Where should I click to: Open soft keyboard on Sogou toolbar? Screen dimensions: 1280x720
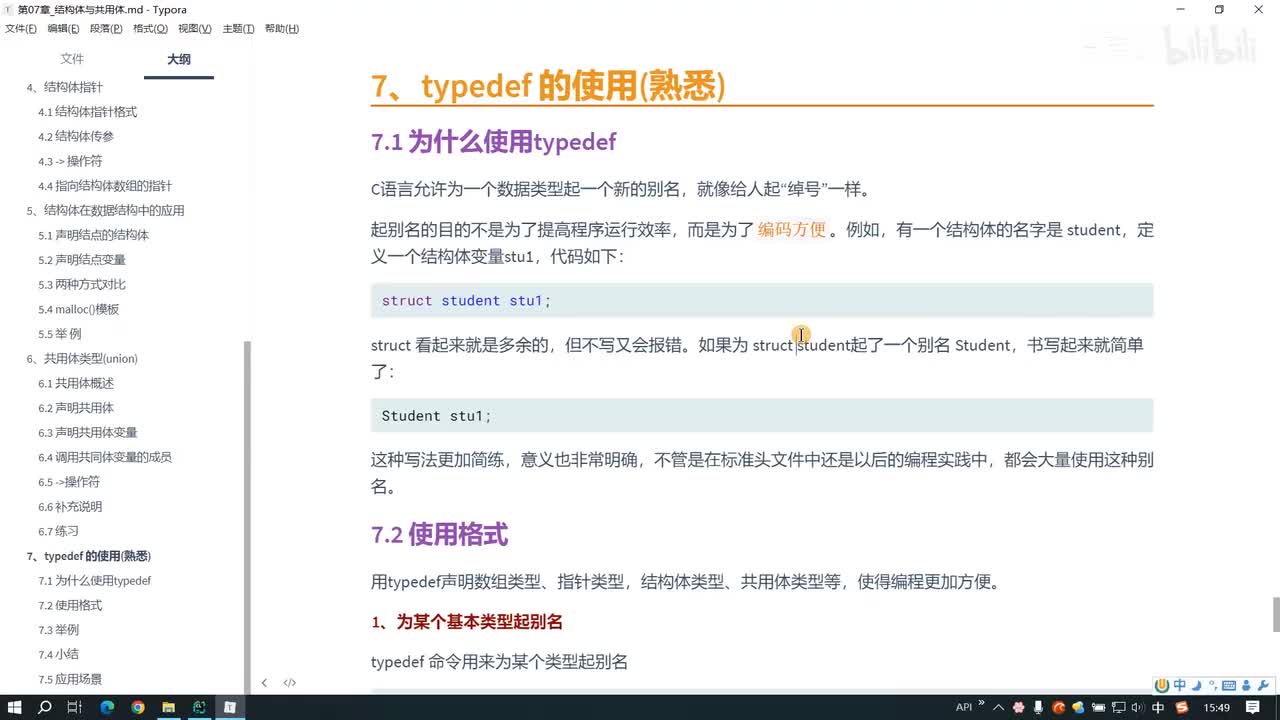(1228, 685)
